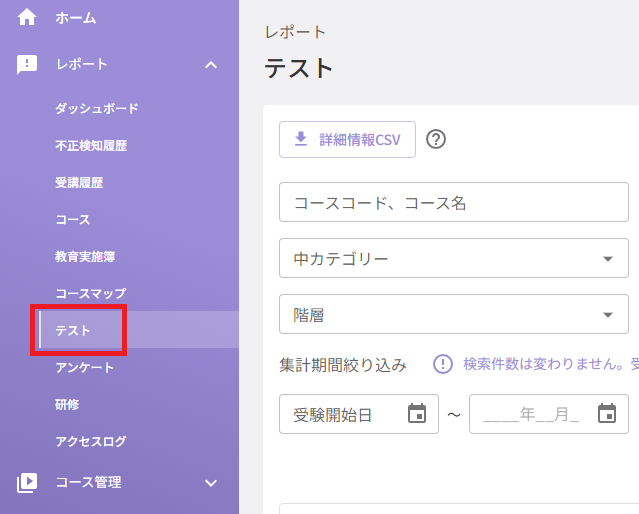
Task: Click the 階層 dropdown arrow
Action: [x=608, y=315]
